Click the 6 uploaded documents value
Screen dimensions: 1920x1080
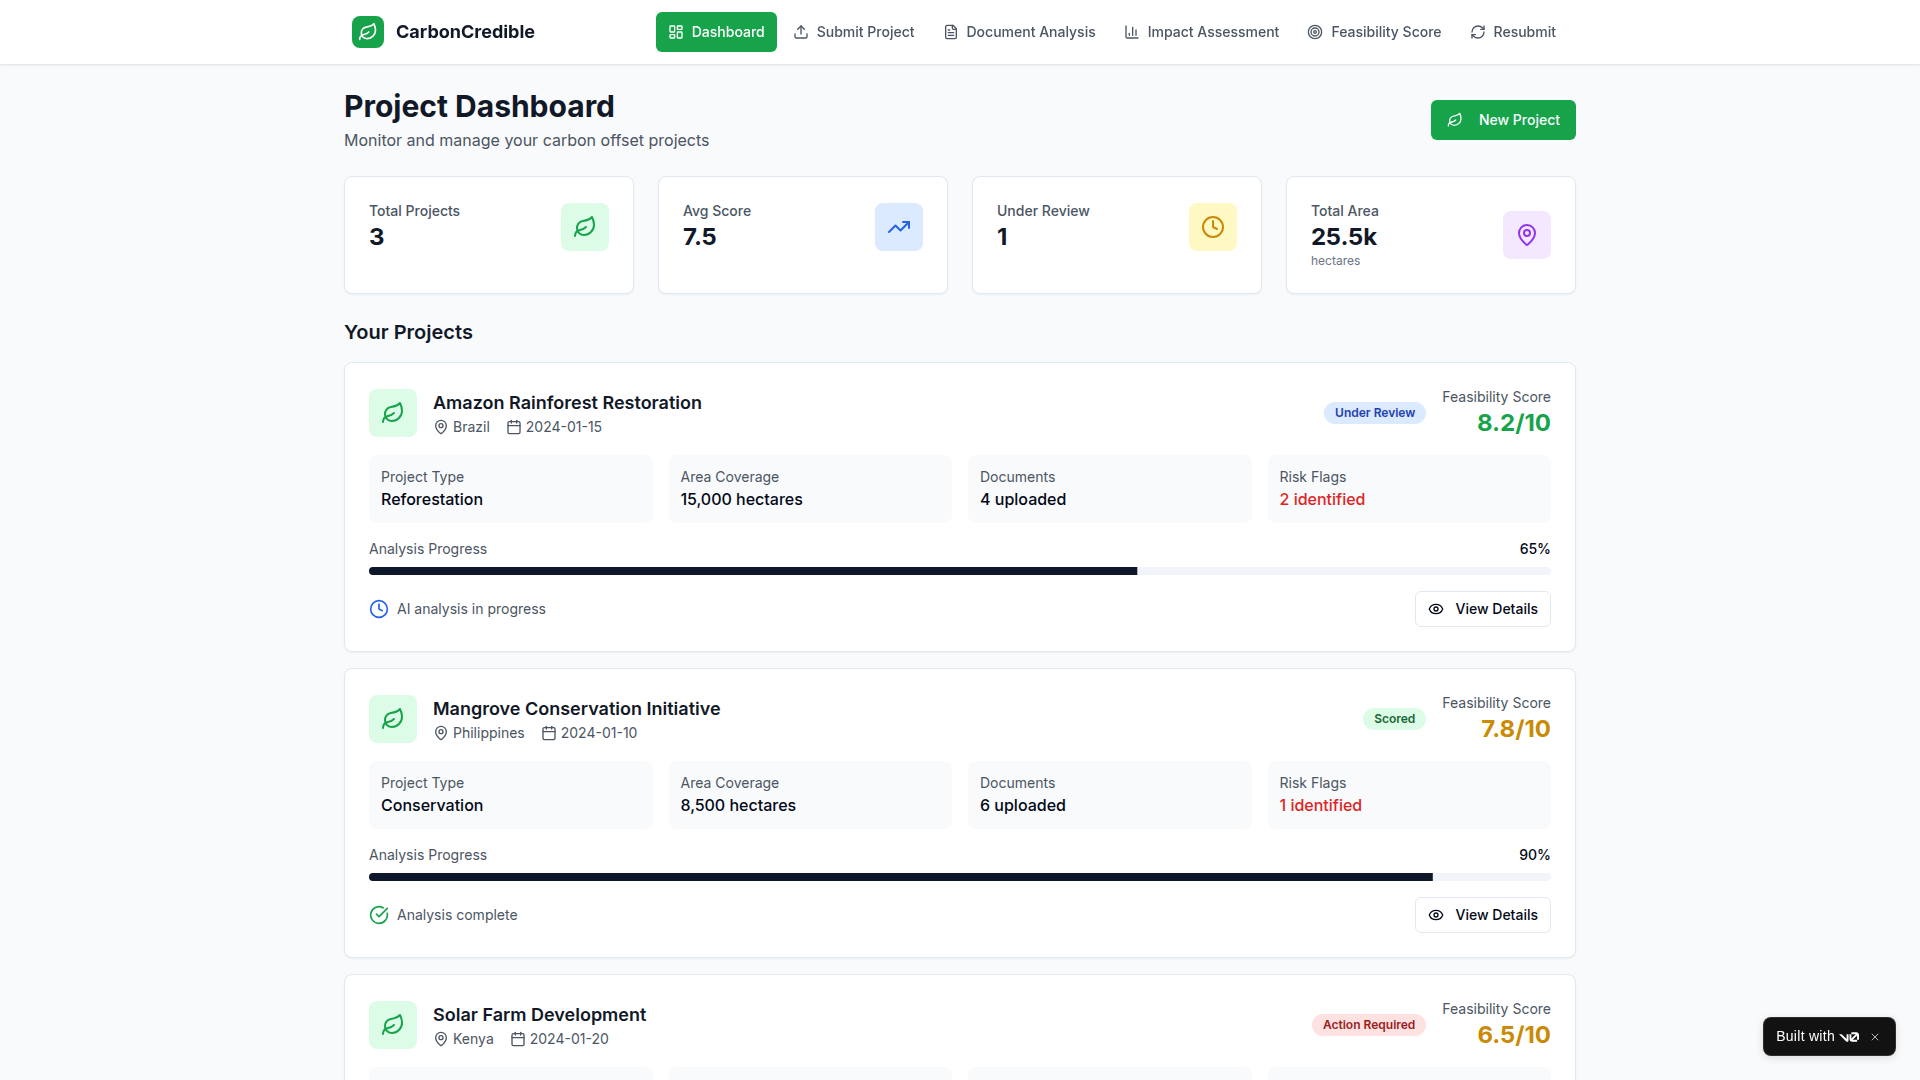click(1023, 806)
